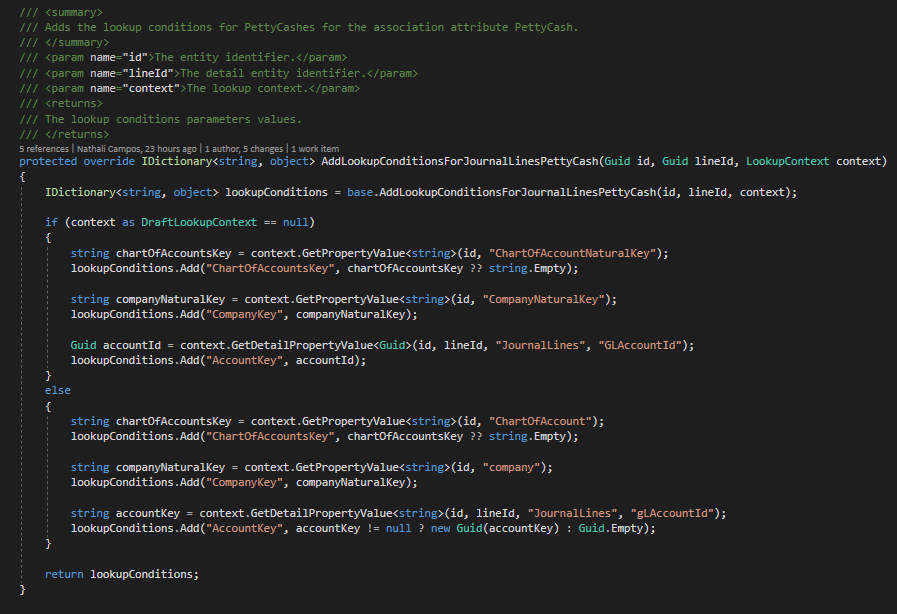
Task: Click 'Guid.Empty' at the end of the ternary
Action: (x=610, y=528)
